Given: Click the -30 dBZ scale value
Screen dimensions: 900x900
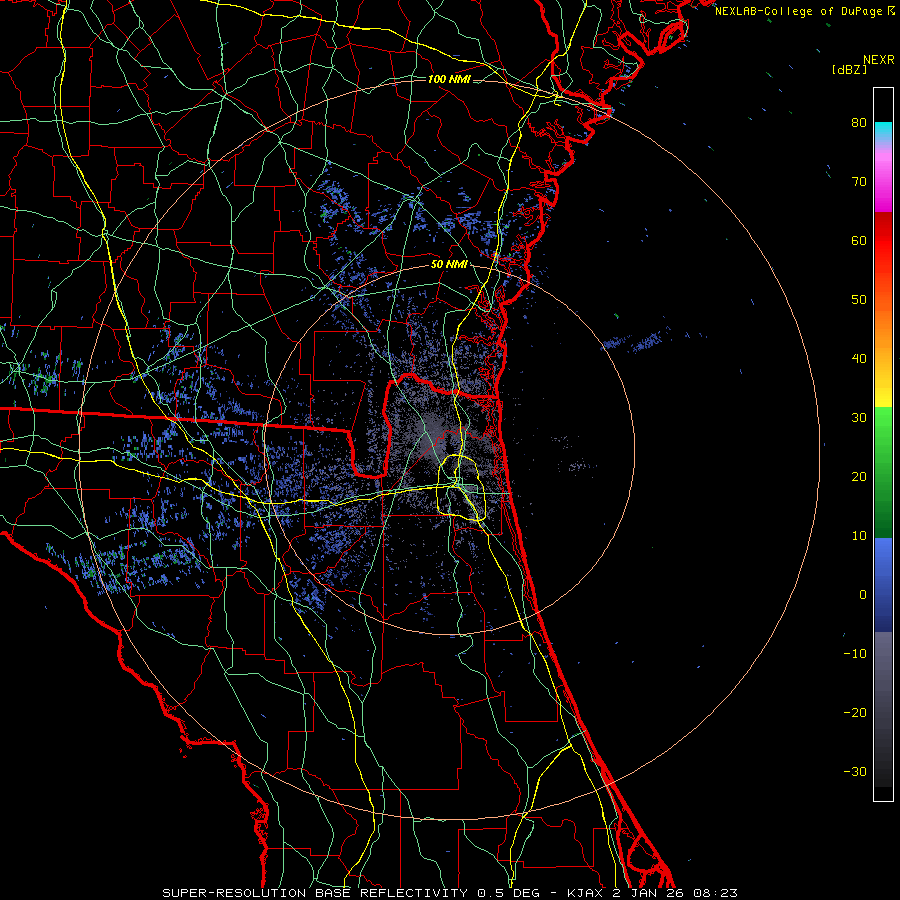Looking at the screenshot, I should [855, 772].
